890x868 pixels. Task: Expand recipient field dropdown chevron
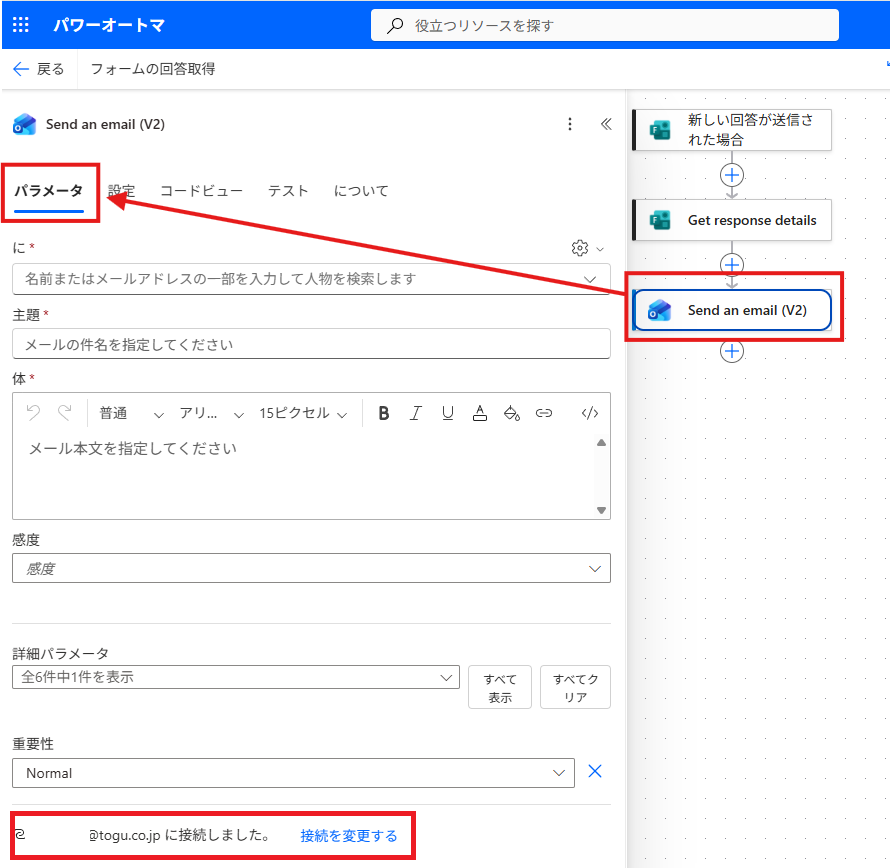pyautogui.click(x=590, y=279)
